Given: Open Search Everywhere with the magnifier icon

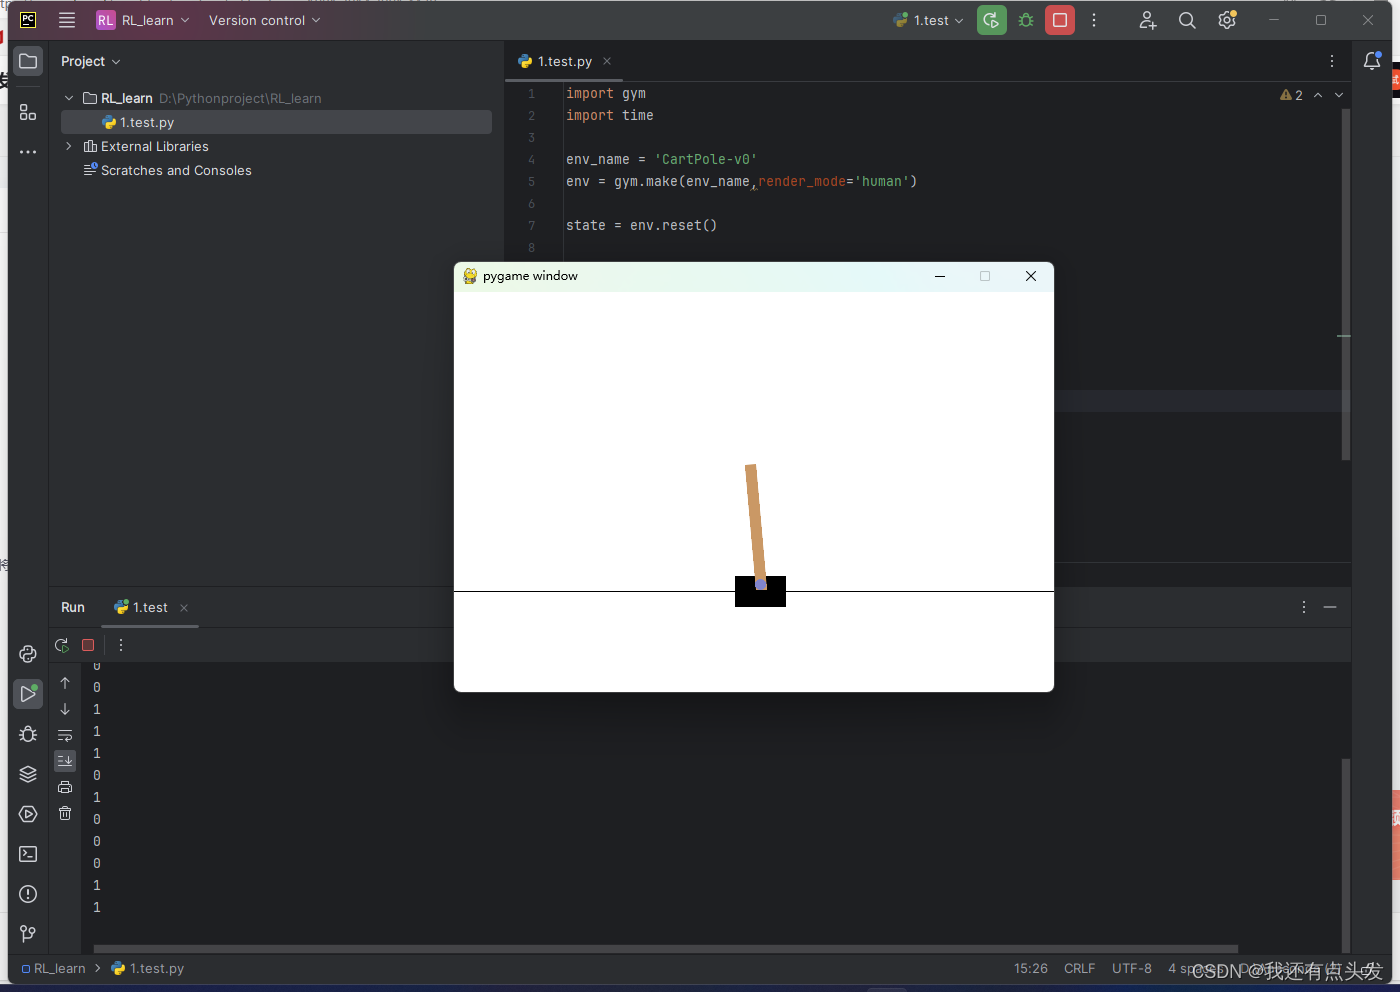Looking at the screenshot, I should click(1187, 19).
